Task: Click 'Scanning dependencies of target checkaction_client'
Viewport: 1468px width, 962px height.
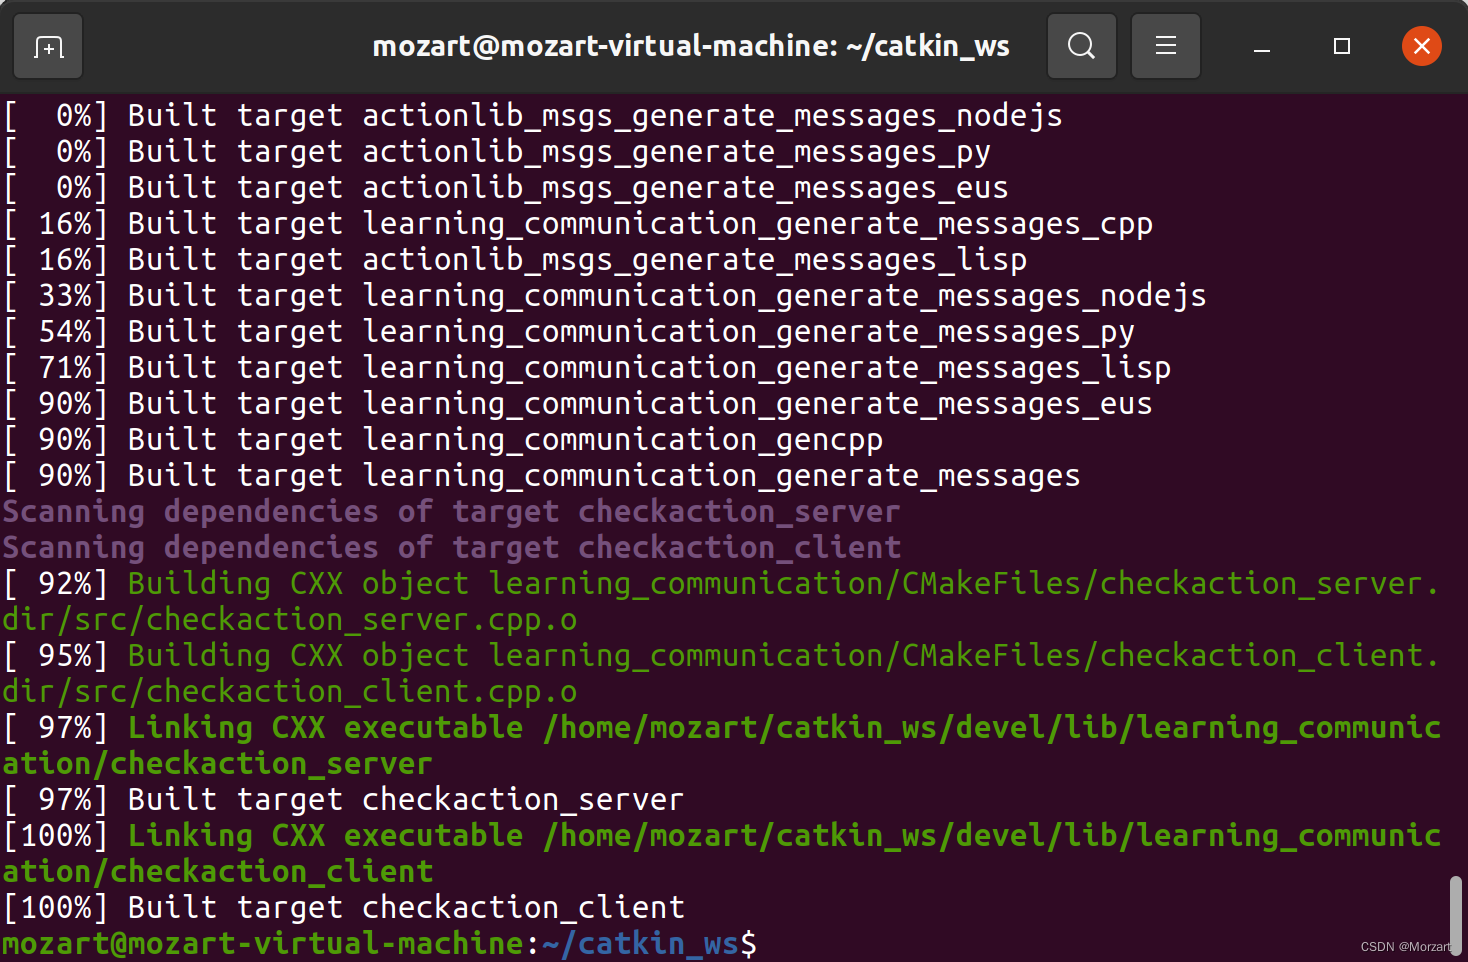Action: 451,548
